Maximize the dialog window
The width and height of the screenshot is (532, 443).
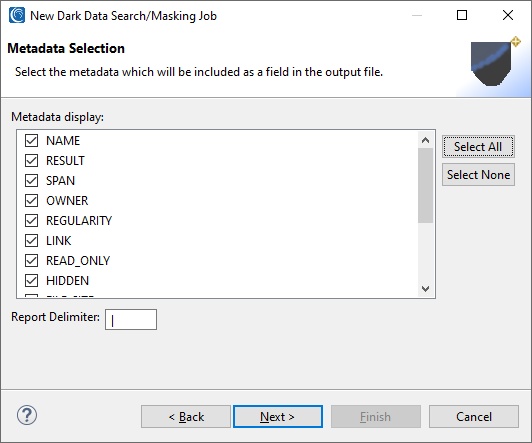click(462, 15)
